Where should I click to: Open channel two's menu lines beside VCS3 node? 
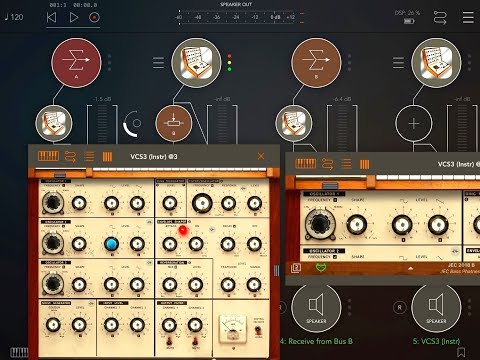coord(158,63)
